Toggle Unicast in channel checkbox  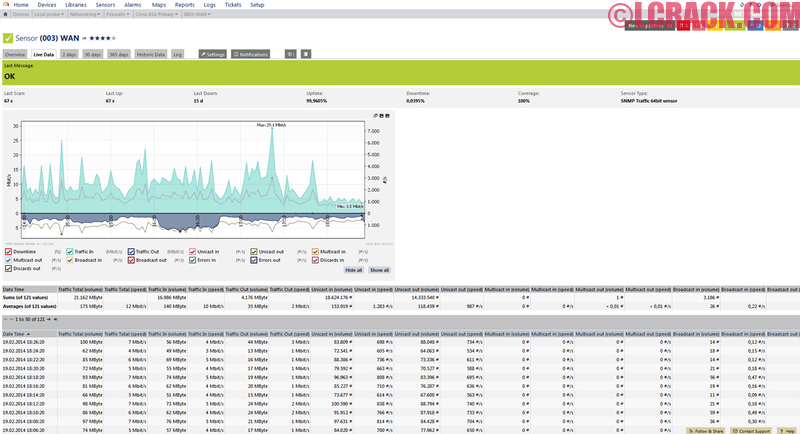pos(192,252)
